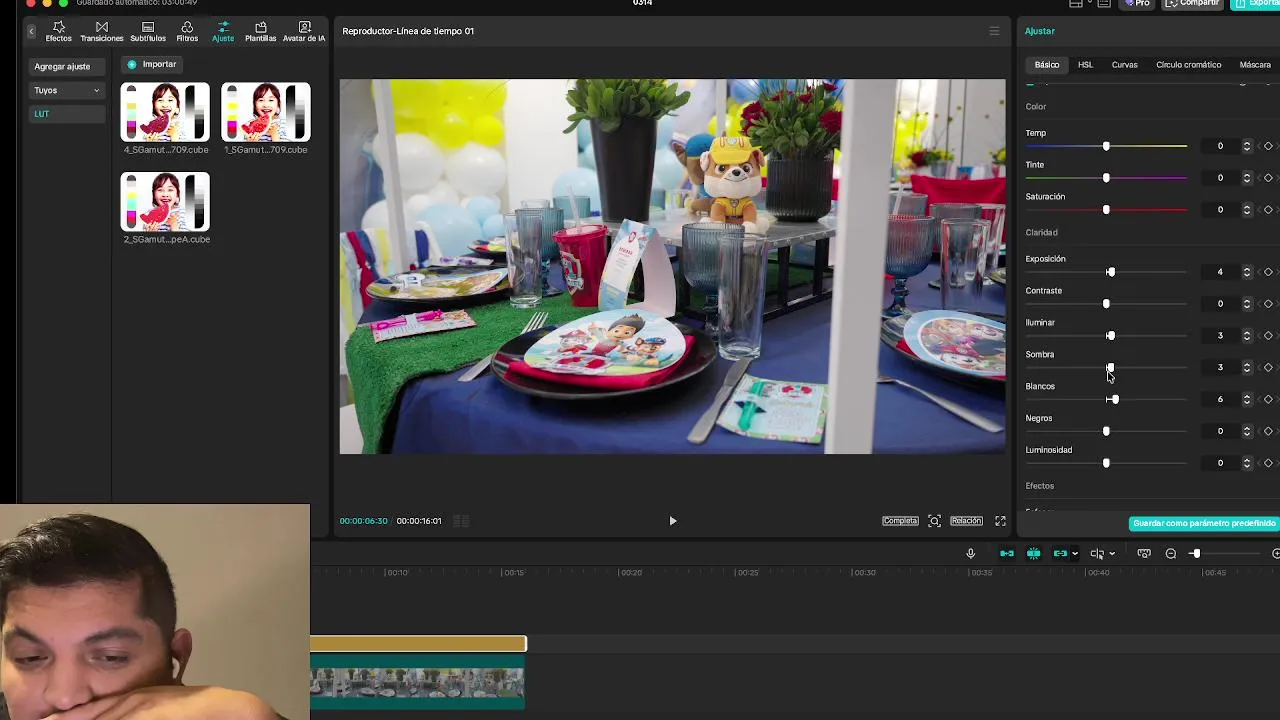
Task: Open the Plantillas panel
Action: click(x=261, y=31)
